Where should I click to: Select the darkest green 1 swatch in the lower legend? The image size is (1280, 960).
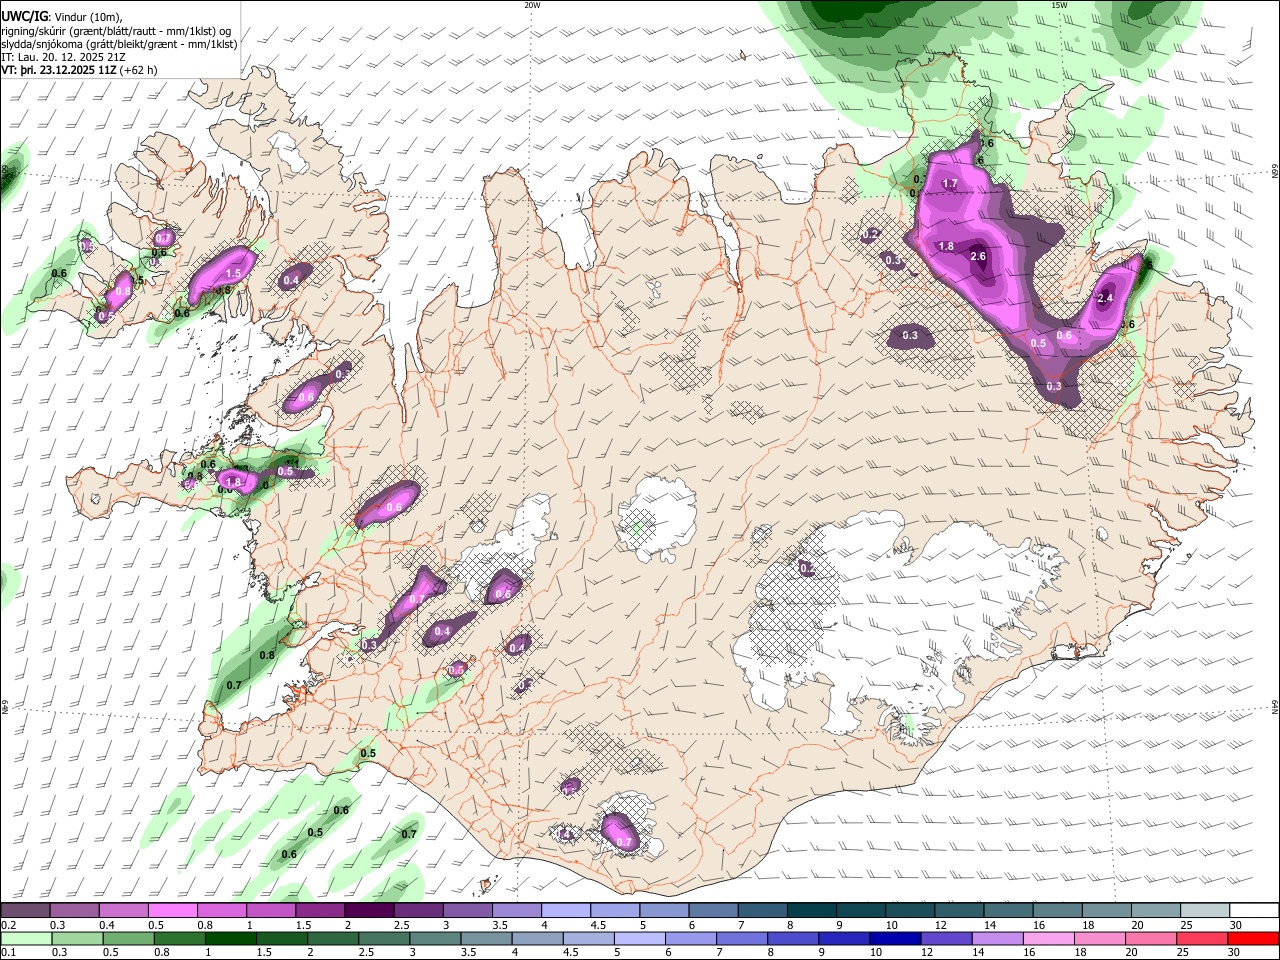pos(231,938)
